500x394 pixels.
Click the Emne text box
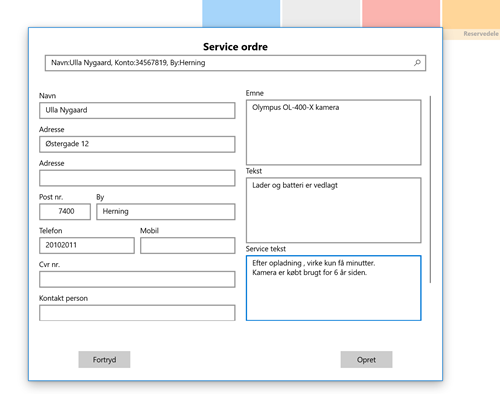pos(334,132)
